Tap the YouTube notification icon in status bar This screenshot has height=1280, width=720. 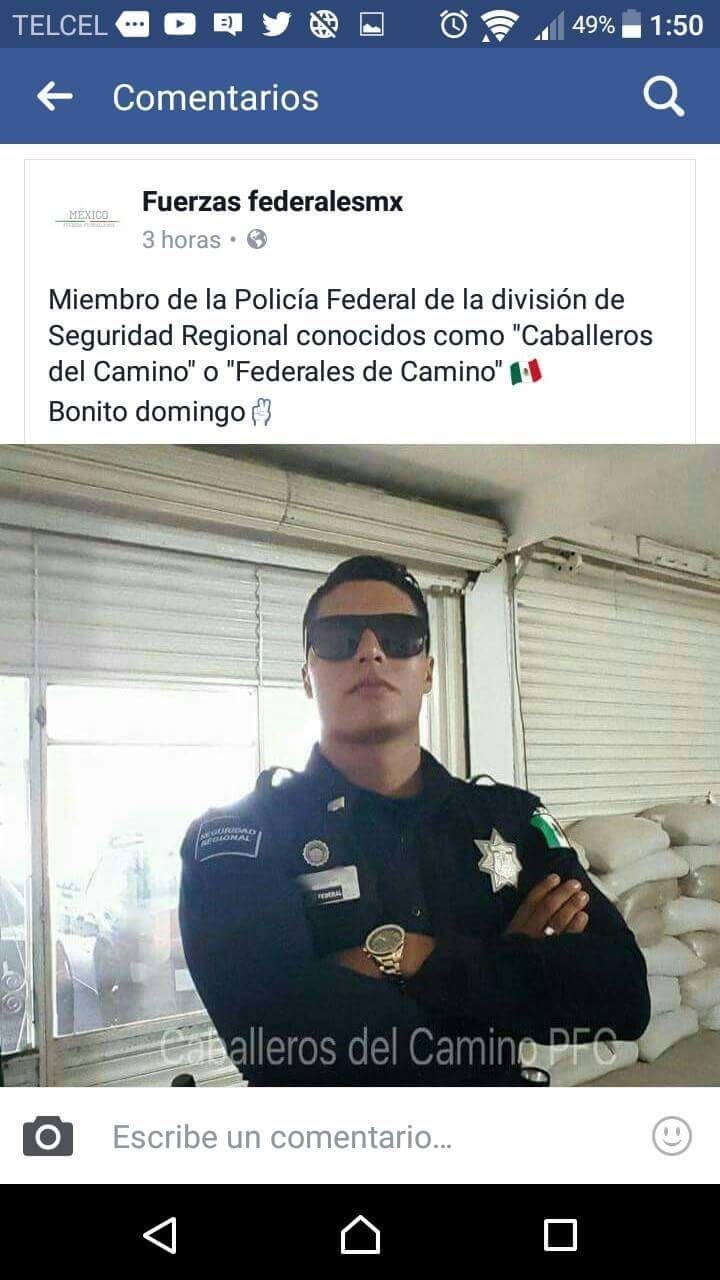(x=180, y=24)
